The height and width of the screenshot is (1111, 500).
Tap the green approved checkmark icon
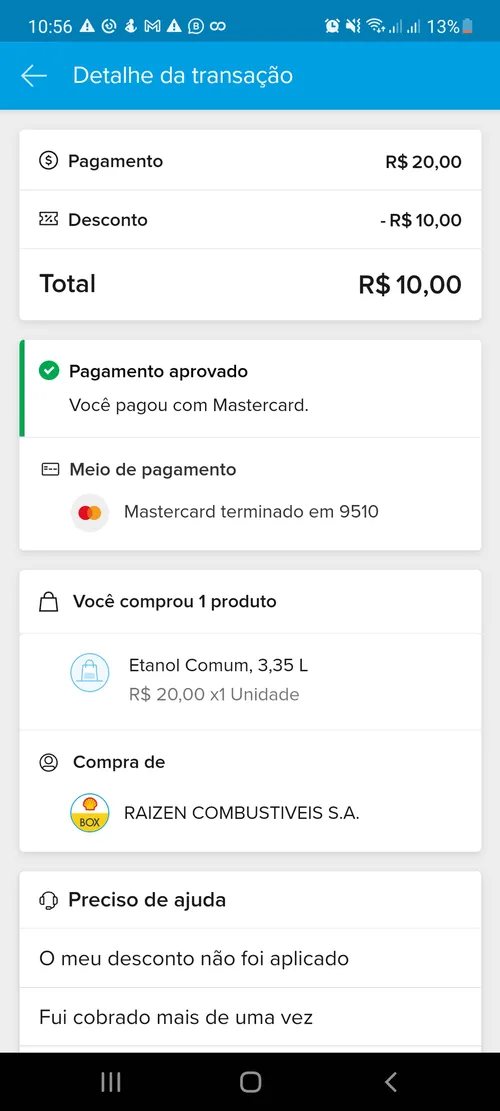[x=48, y=371]
